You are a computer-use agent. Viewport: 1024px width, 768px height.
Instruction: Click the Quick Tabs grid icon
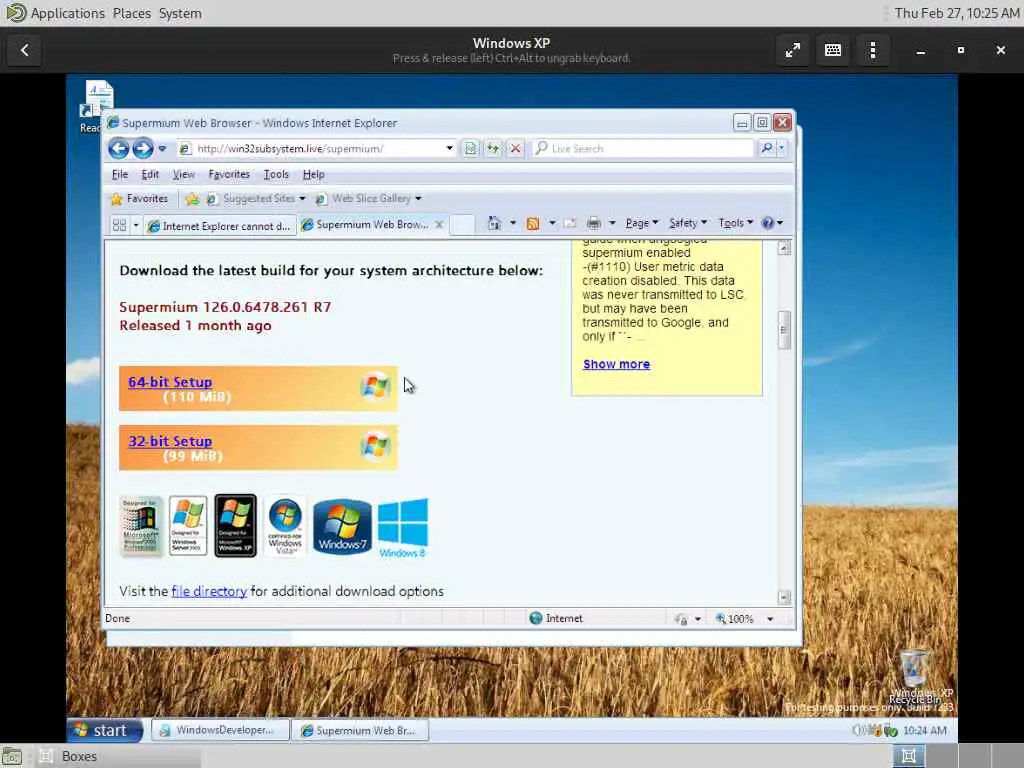120,225
